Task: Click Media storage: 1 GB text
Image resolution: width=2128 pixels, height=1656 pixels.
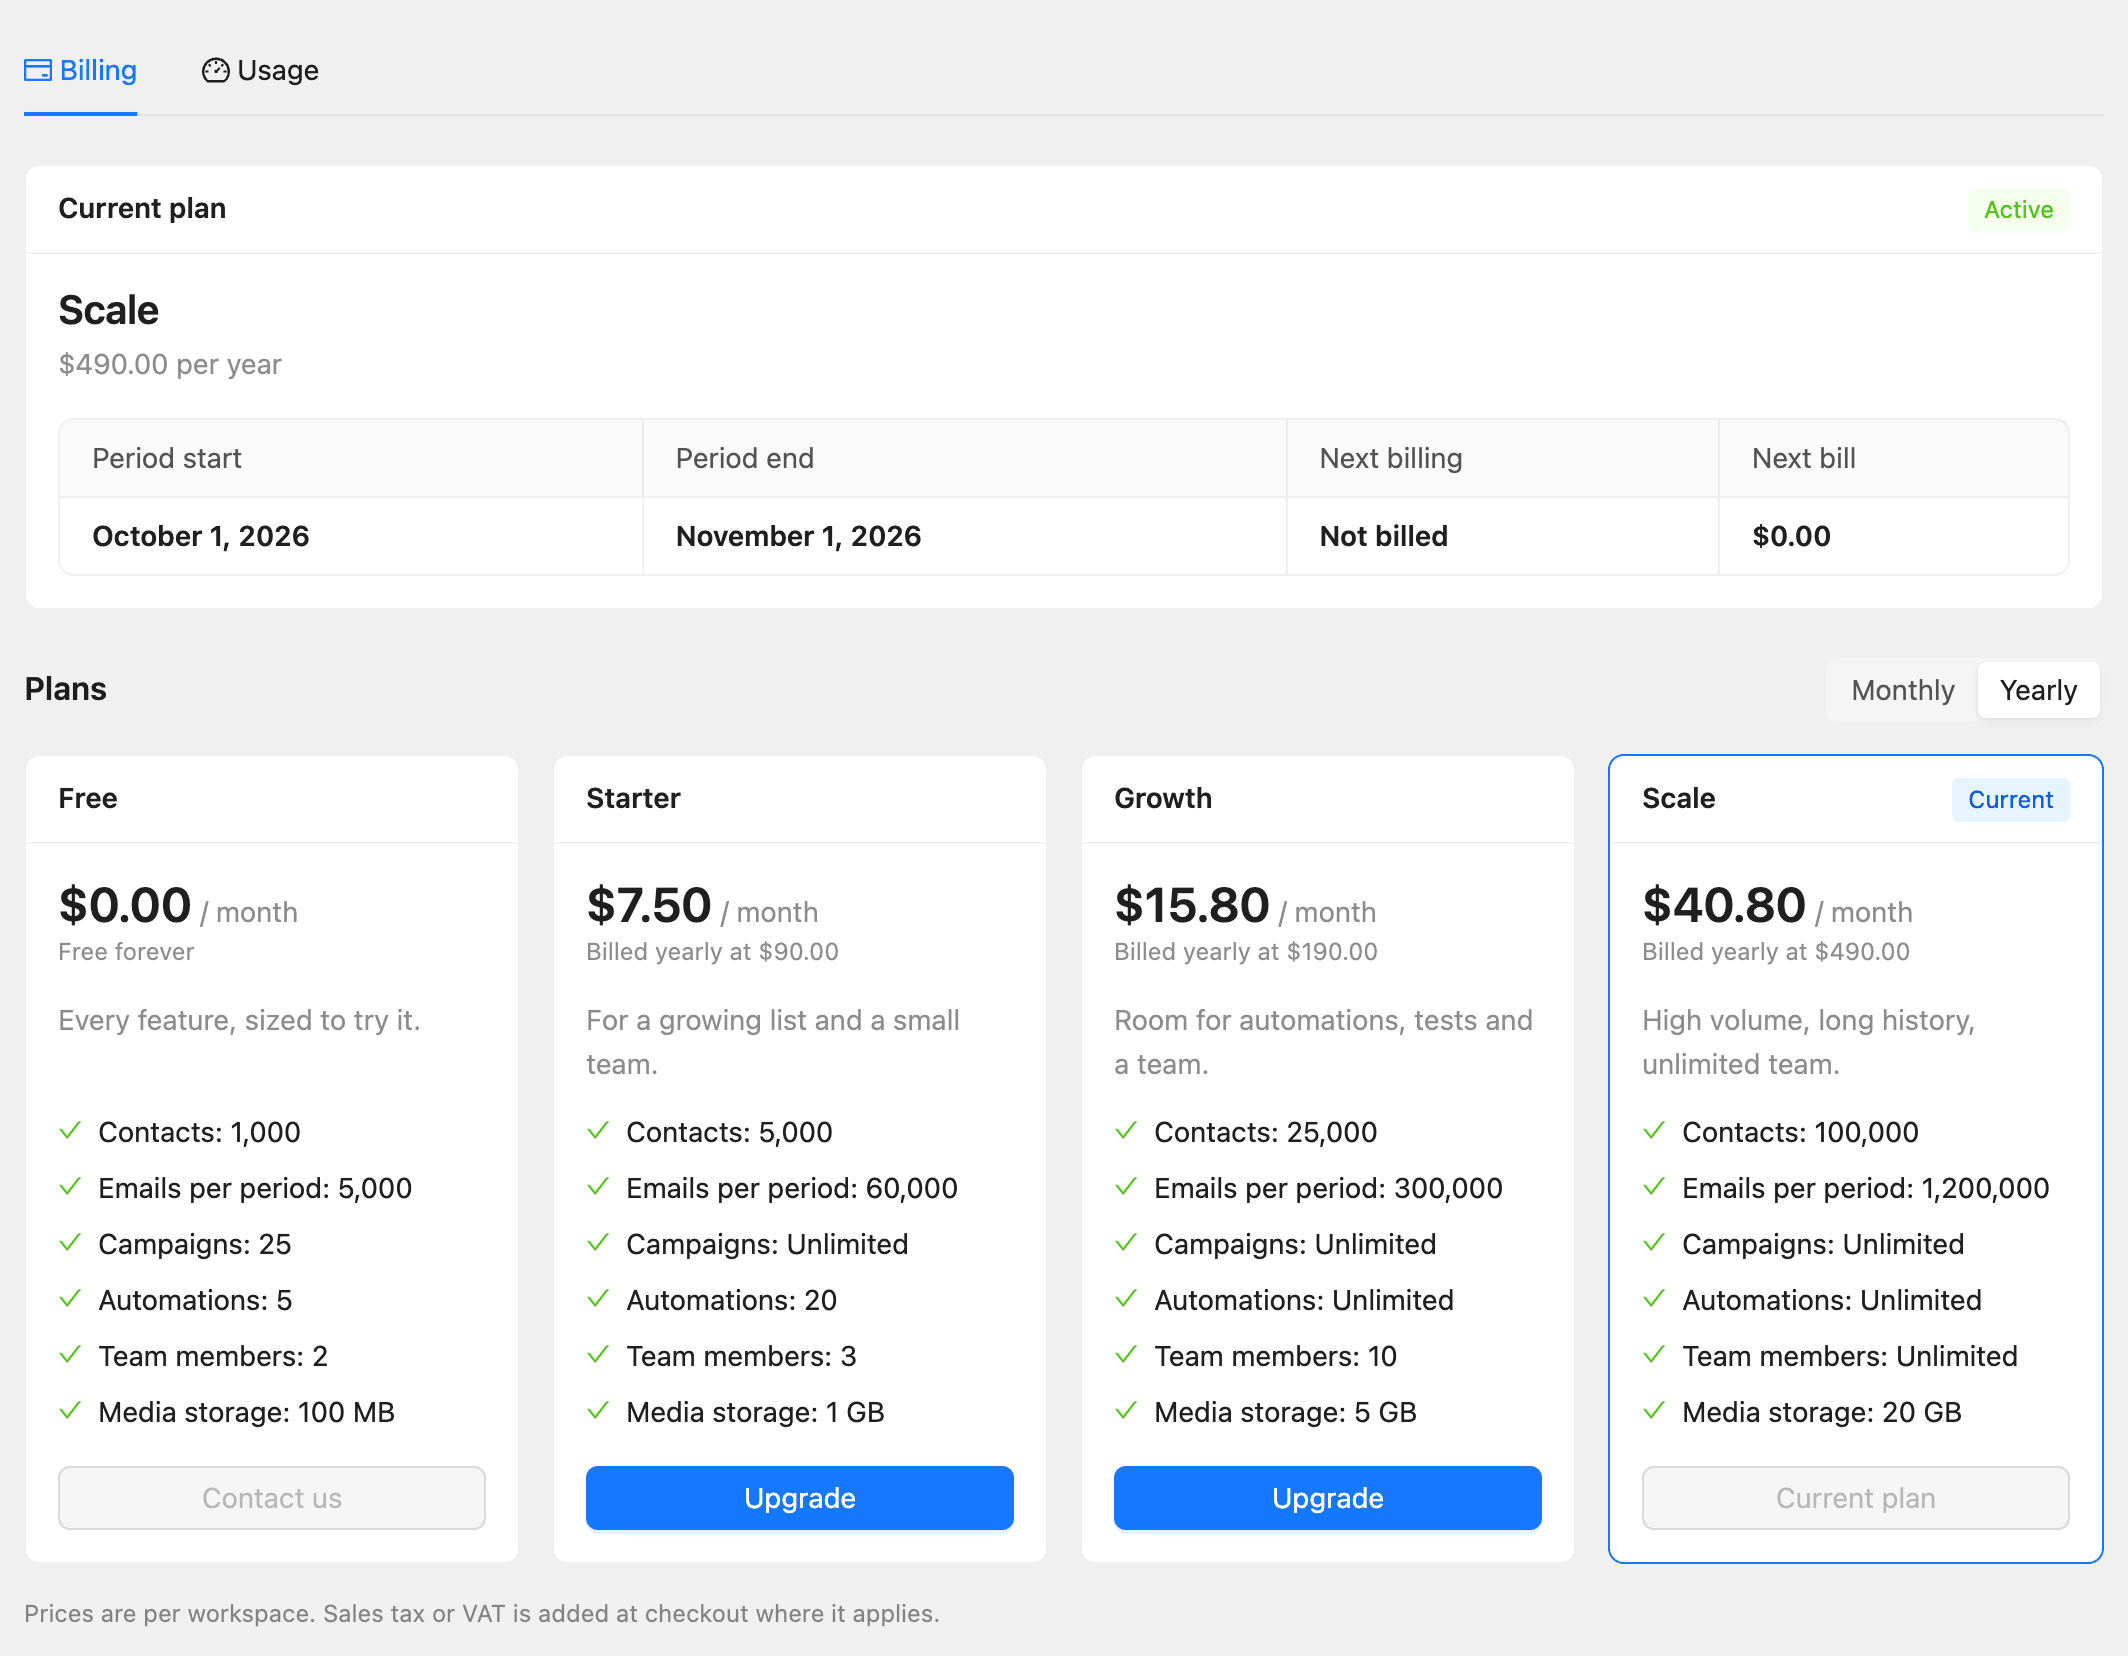Action: tap(755, 1412)
